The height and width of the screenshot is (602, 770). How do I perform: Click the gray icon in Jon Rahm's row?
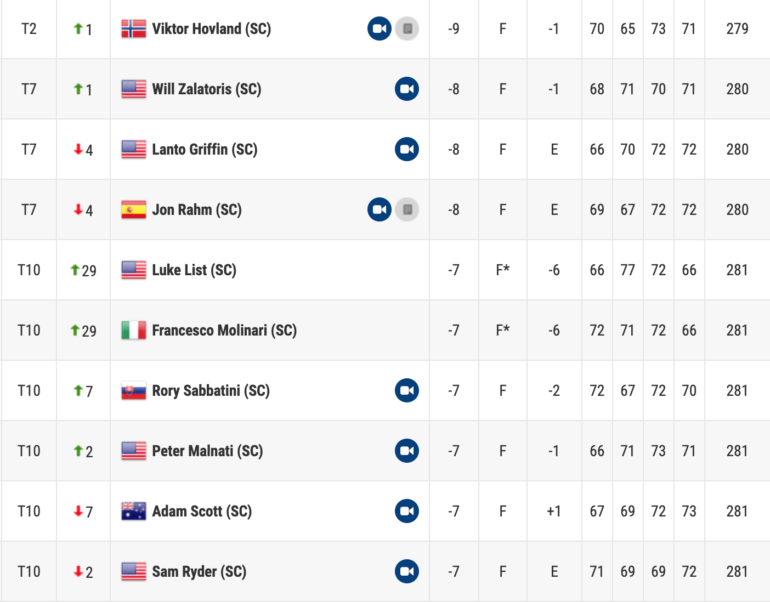click(x=406, y=209)
